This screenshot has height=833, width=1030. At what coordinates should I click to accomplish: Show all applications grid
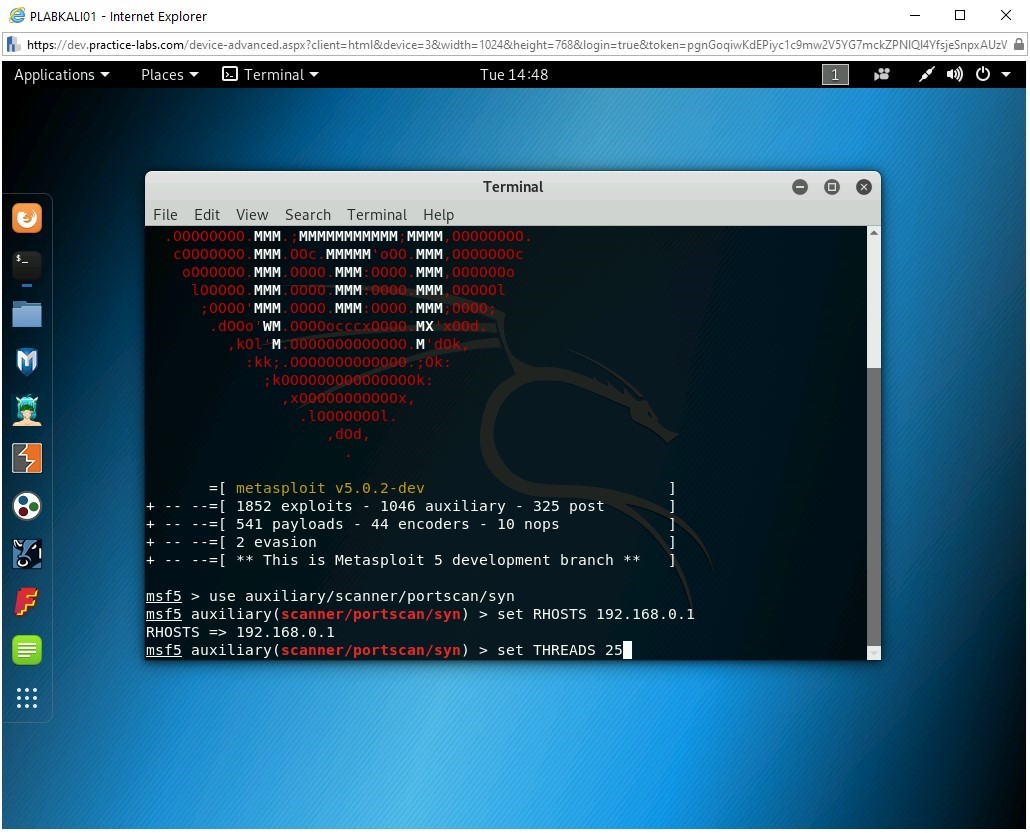click(27, 698)
